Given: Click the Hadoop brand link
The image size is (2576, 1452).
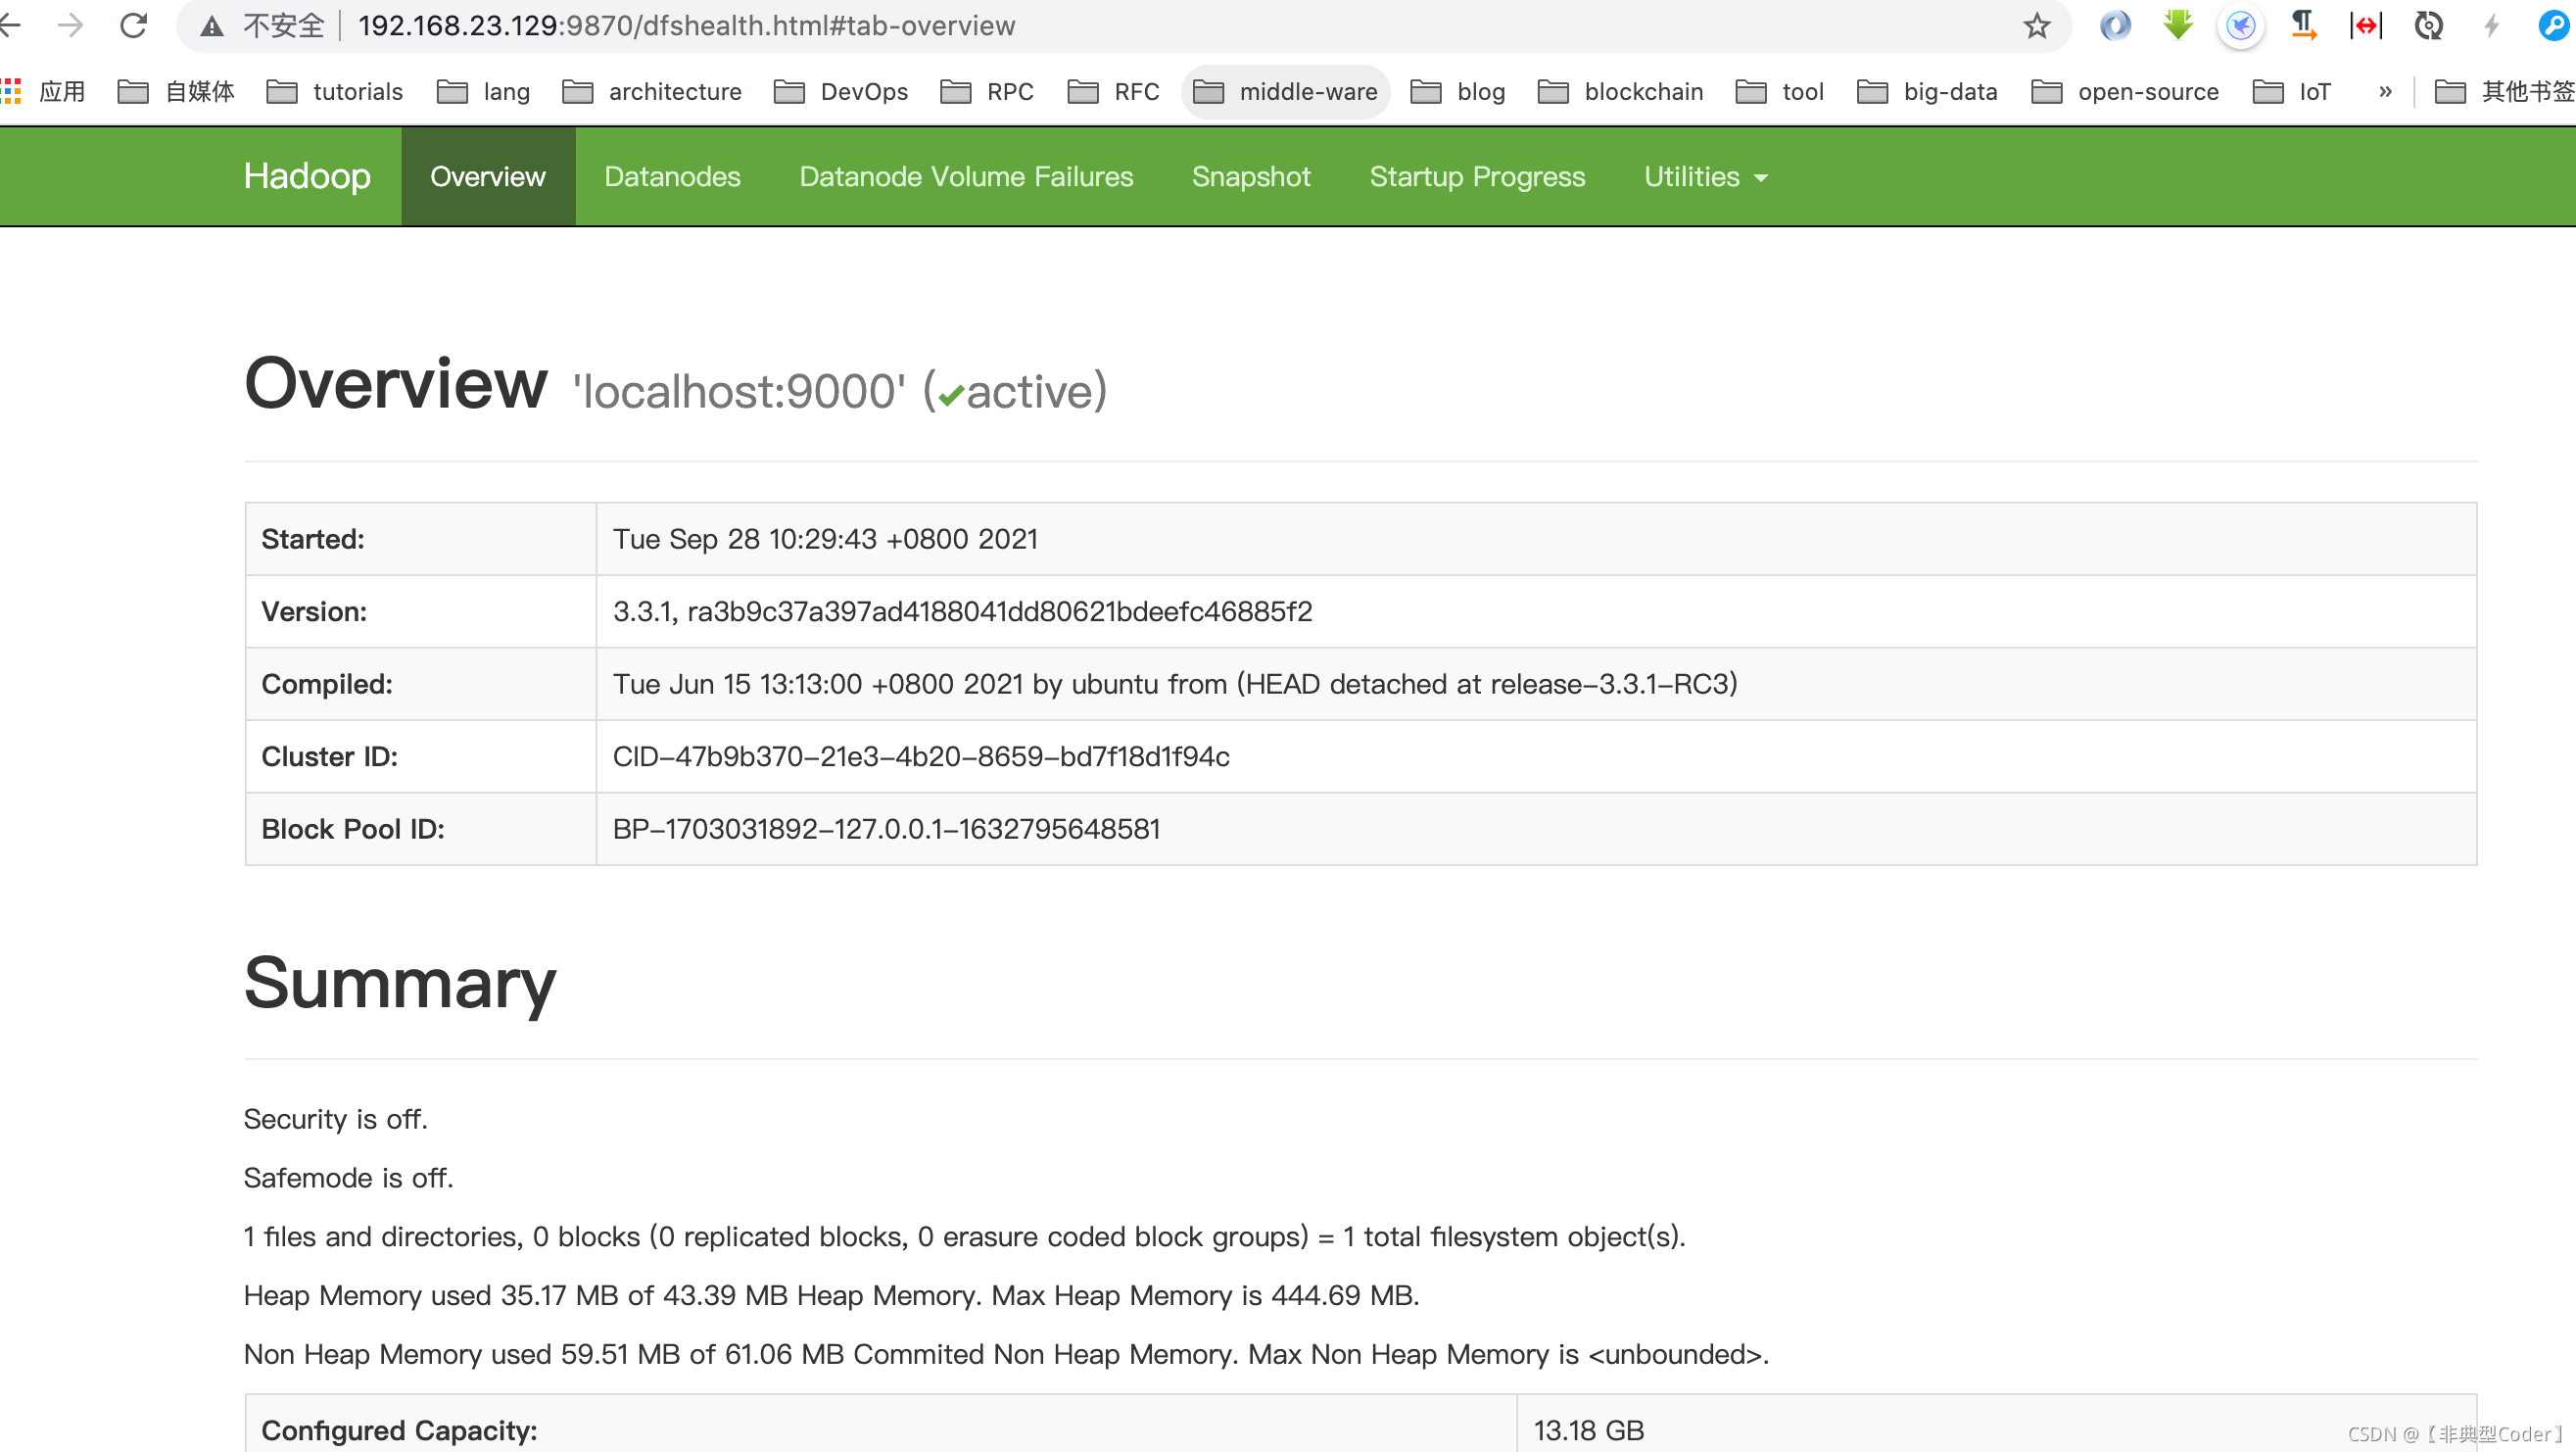Looking at the screenshot, I should tap(307, 176).
